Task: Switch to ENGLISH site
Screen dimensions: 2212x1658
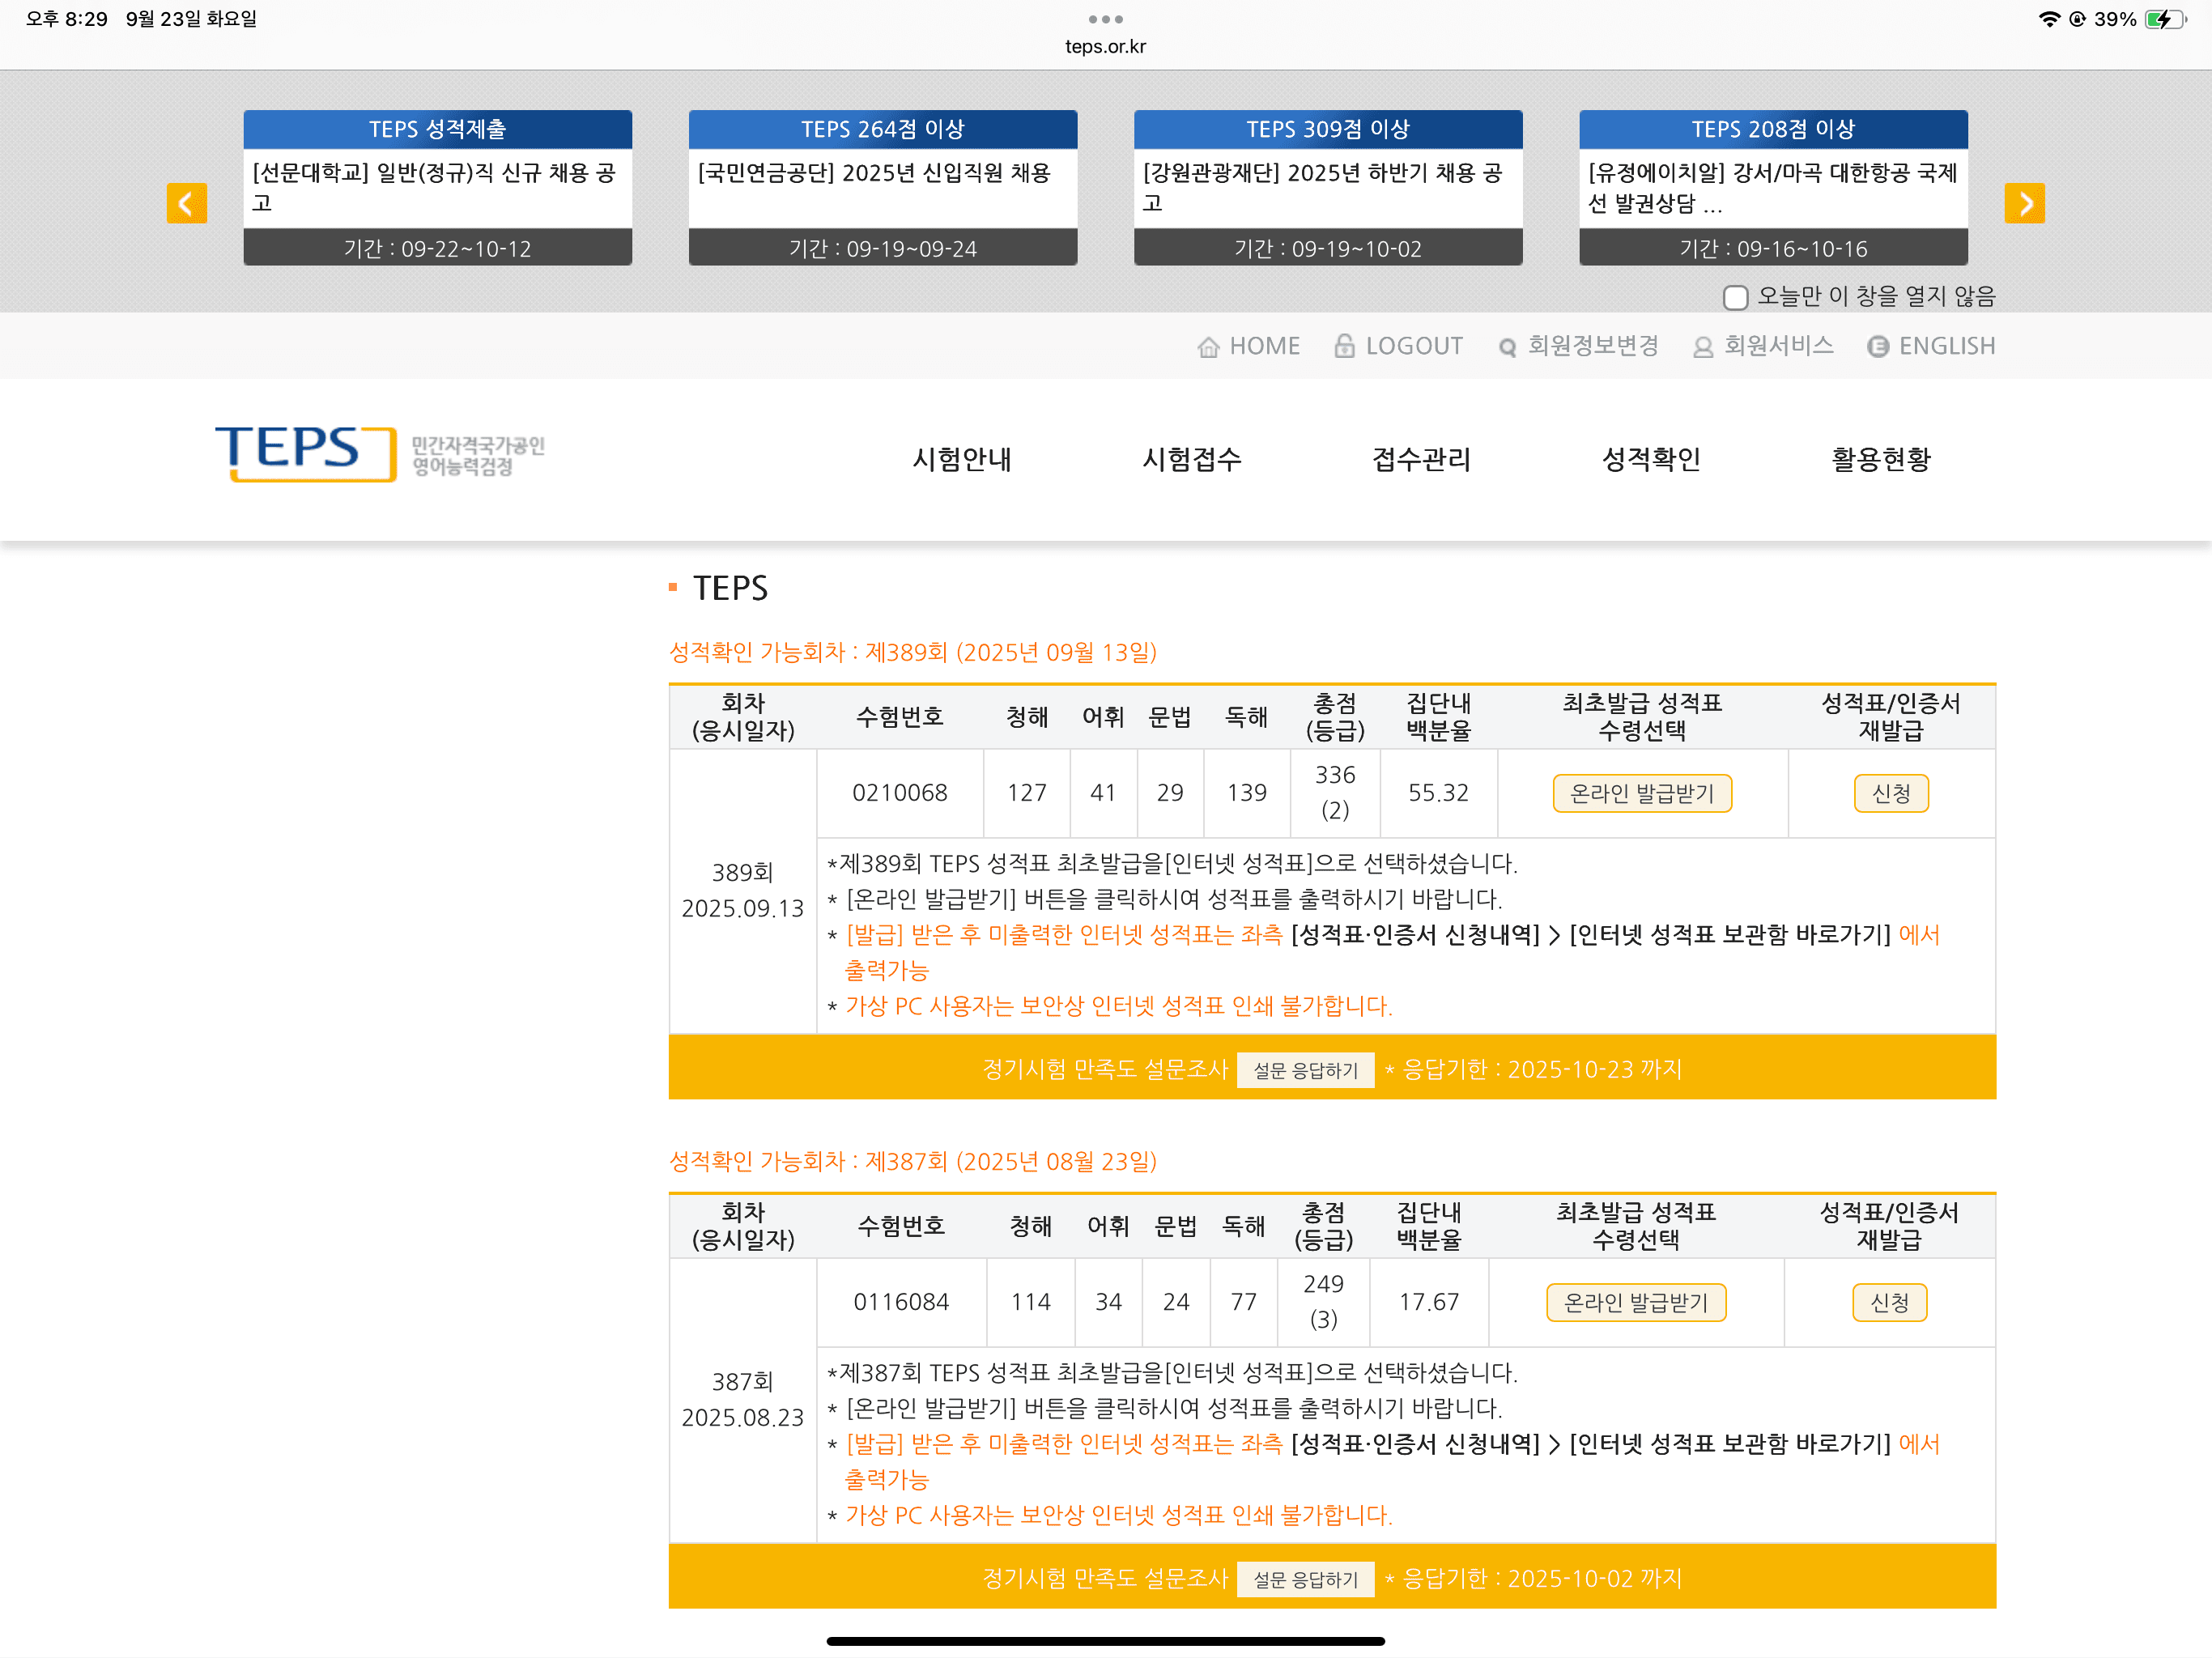Action: (1946, 346)
